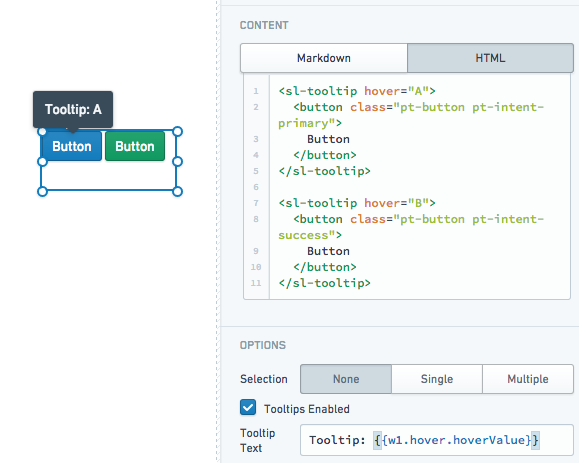The image size is (579, 463).
Task: Click the w1.hover.hoverValue template expression
Action: point(456,440)
